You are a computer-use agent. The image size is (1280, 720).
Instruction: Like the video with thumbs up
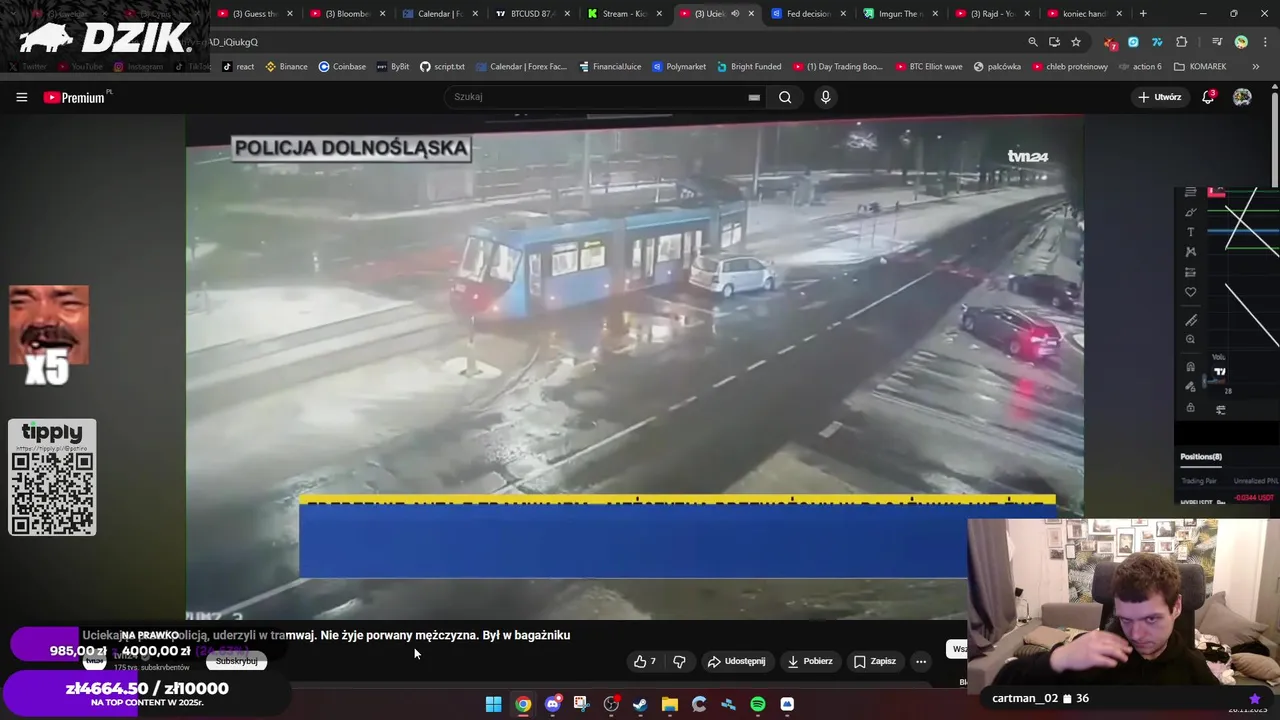click(x=645, y=661)
